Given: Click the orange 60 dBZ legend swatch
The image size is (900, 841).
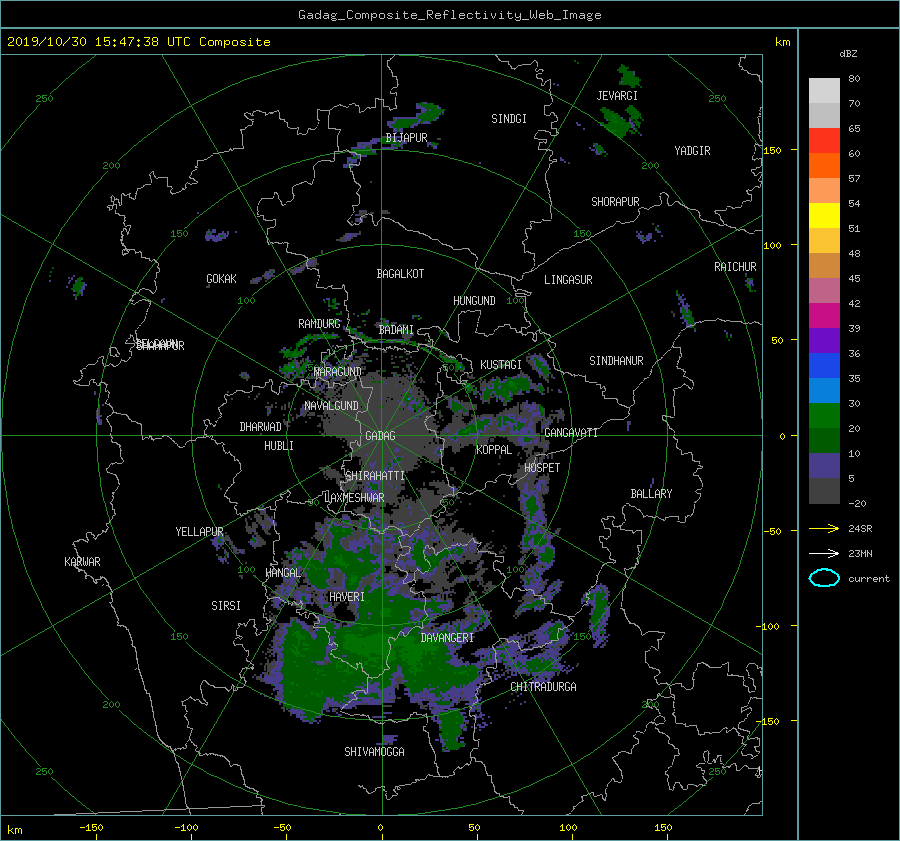Looking at the screenshot, I should [x=824, y=166].
